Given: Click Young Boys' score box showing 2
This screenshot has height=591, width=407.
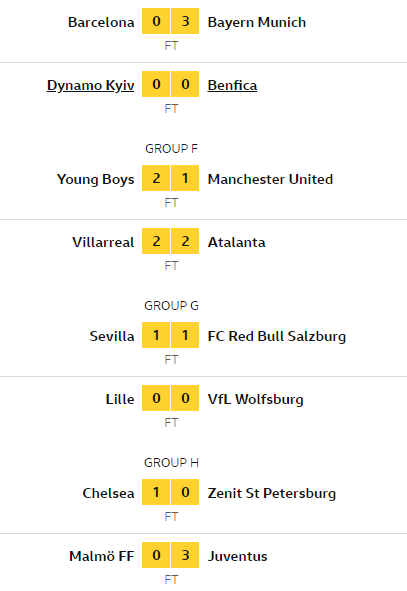Looking at the screenshot, I should 156,178.
